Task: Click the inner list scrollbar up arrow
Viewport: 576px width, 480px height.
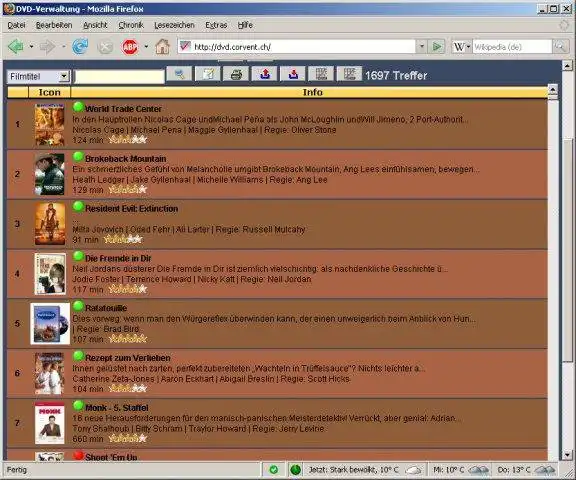Action: click(552, 89)
